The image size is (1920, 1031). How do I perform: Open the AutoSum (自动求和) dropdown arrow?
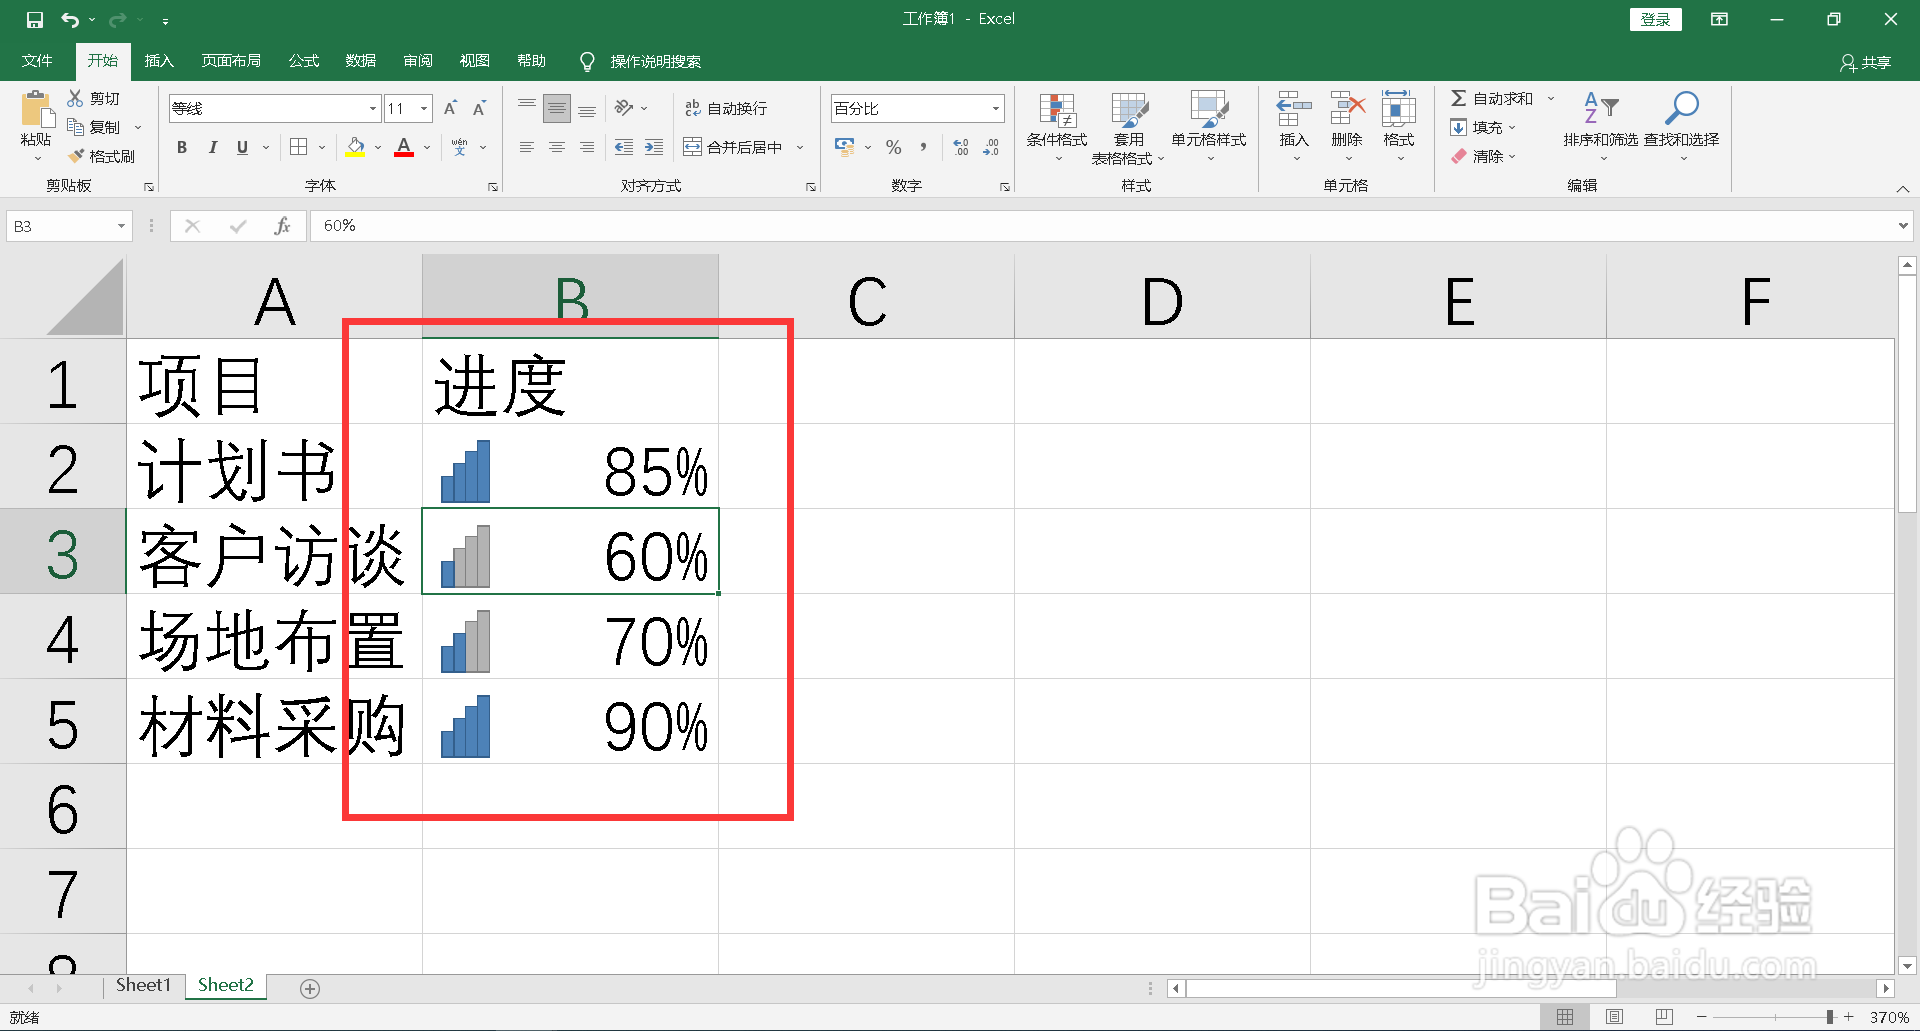pos(1551,98)
